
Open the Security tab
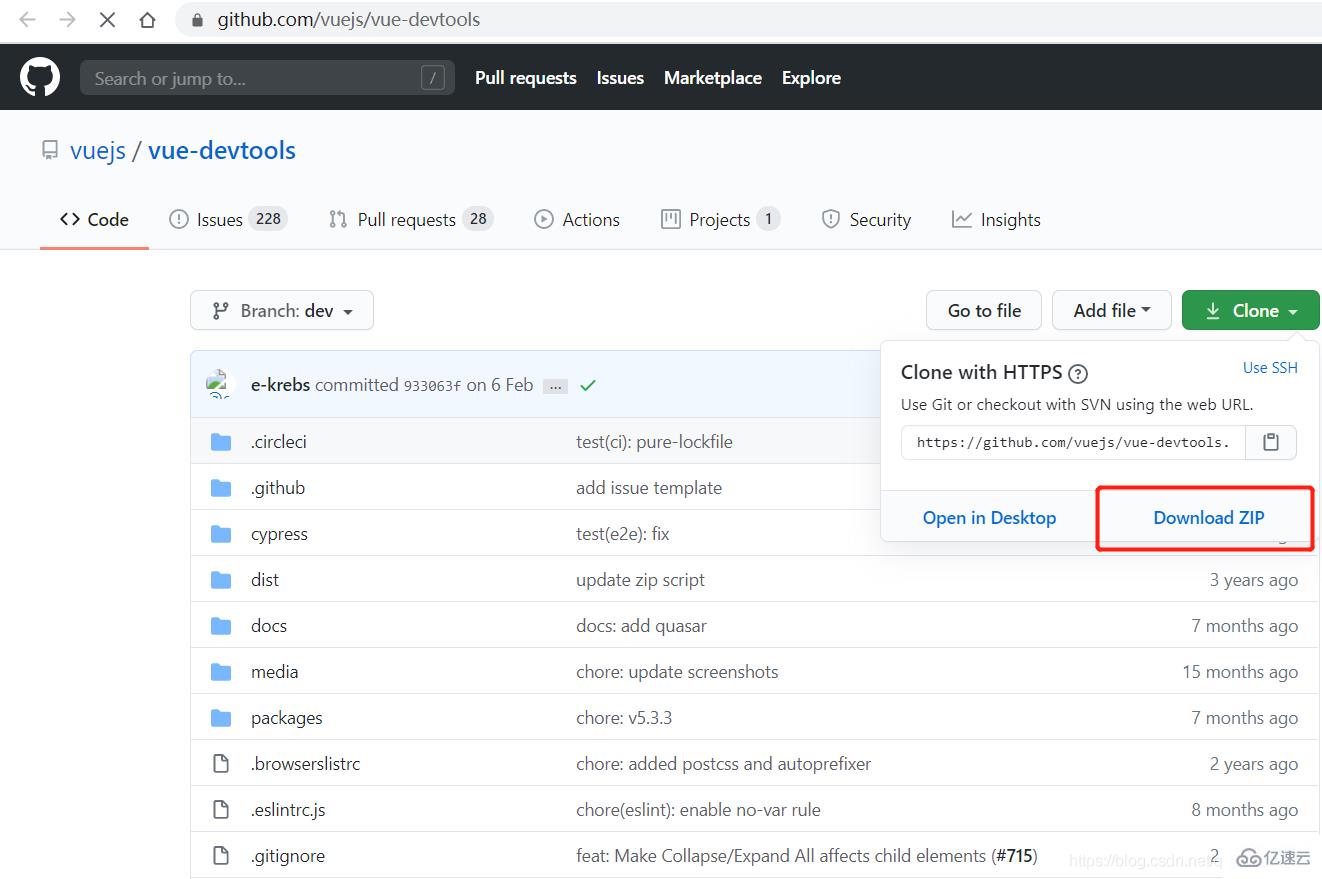tap(866, 220)
